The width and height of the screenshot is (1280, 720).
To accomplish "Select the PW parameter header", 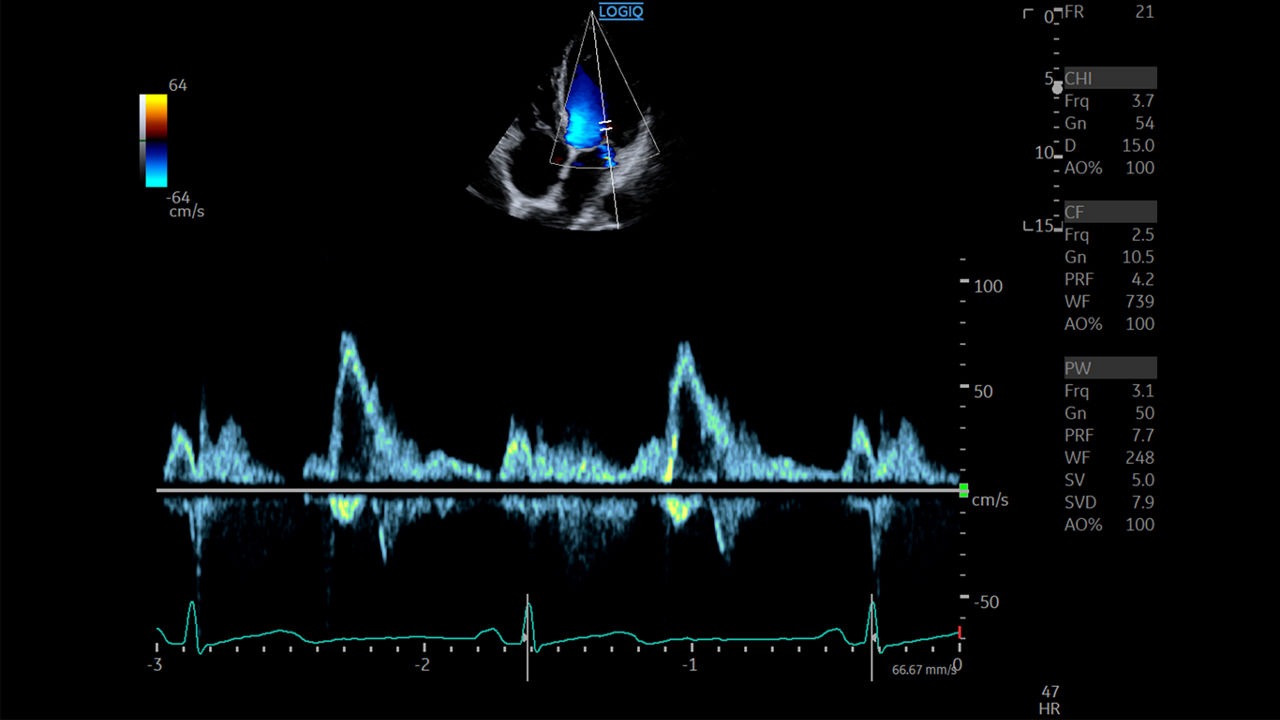I will tap(1110, 368).
